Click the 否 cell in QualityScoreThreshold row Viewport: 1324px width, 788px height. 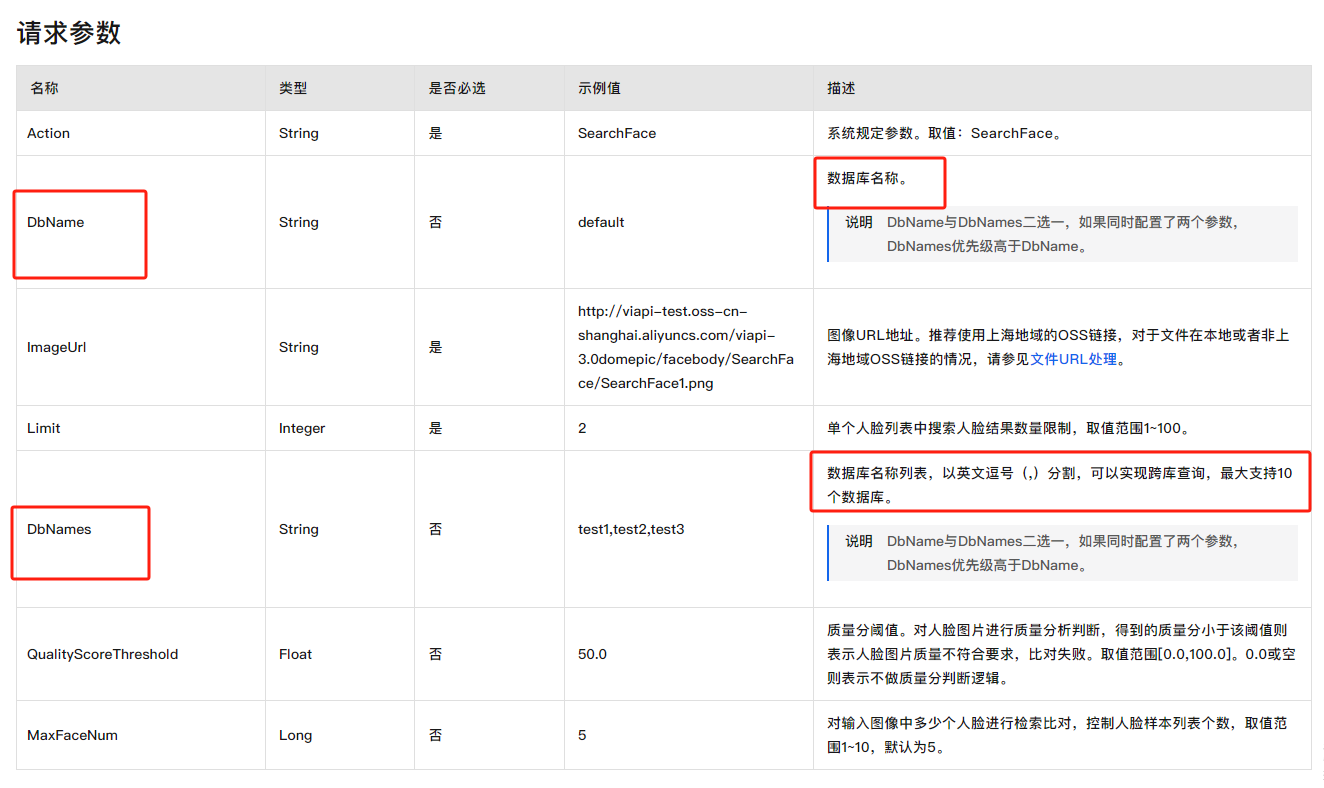click(435, 654)
